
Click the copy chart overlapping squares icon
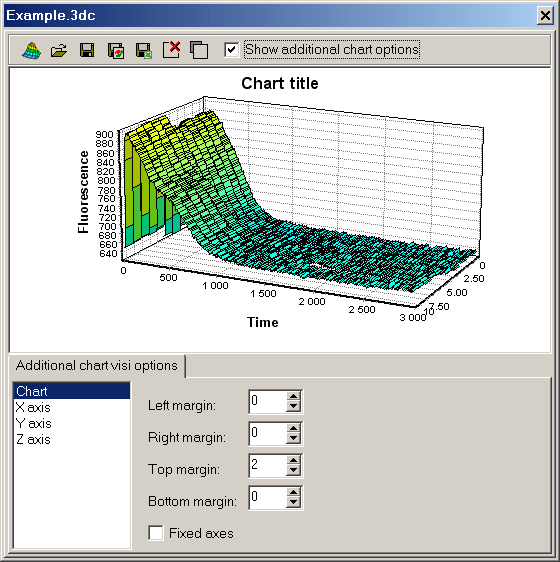coord(199,50)
